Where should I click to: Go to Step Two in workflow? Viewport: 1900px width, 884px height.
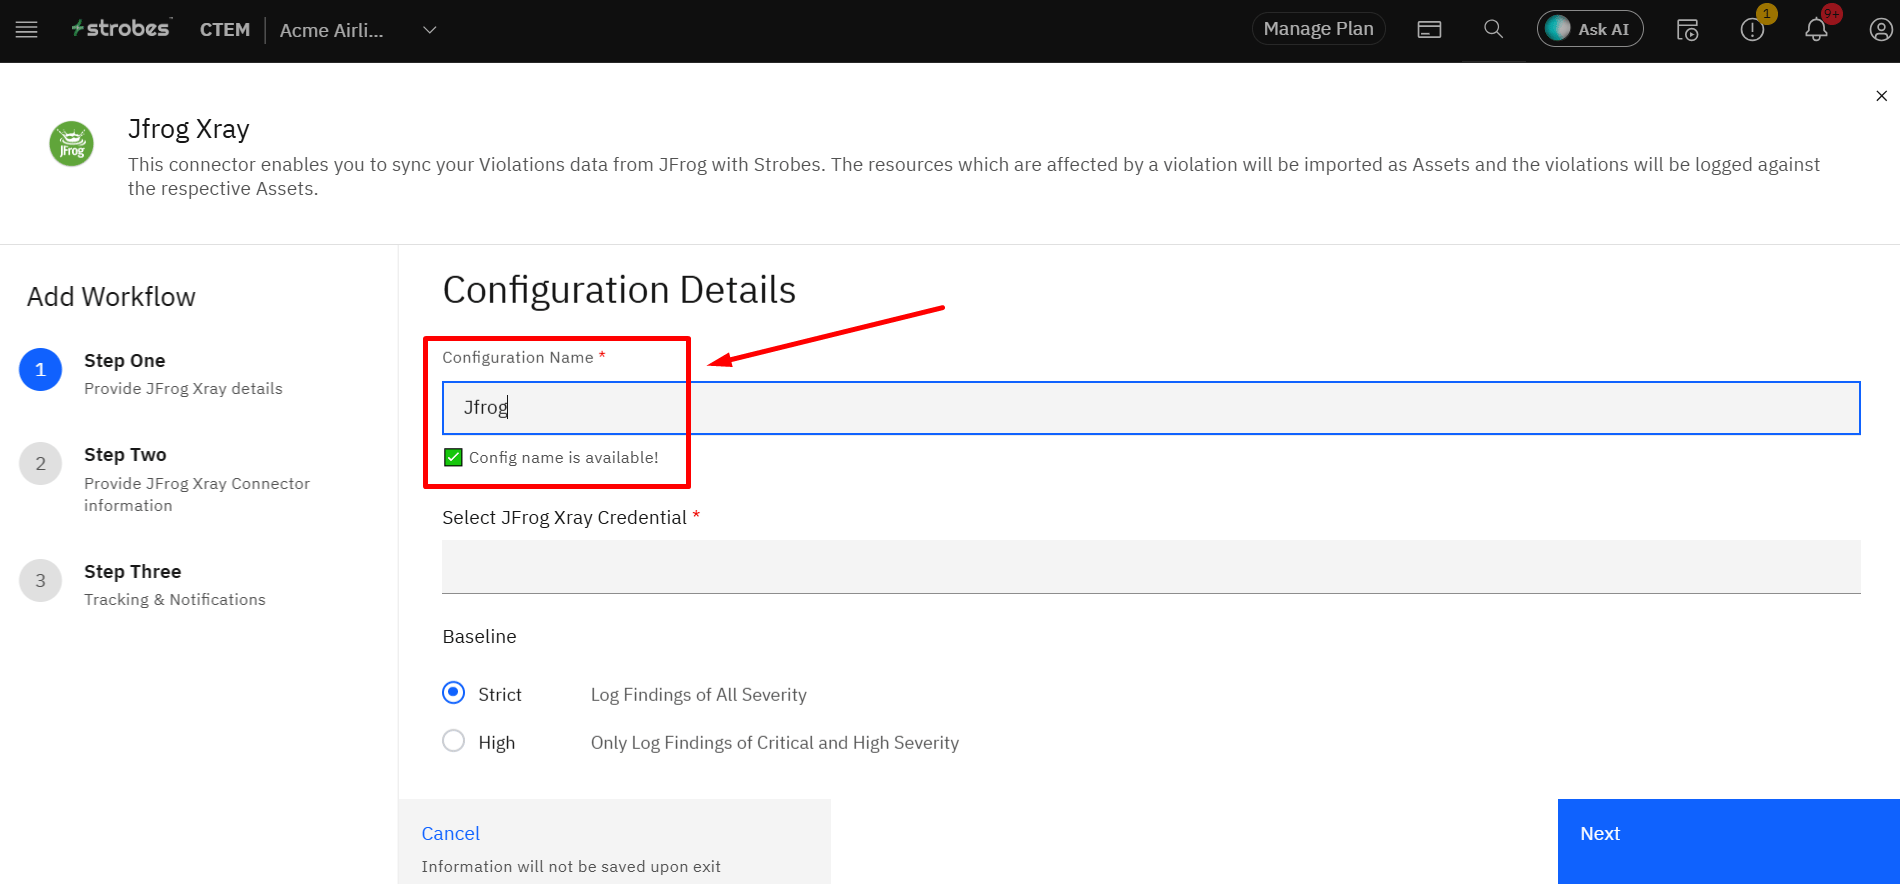click(197, 479)
